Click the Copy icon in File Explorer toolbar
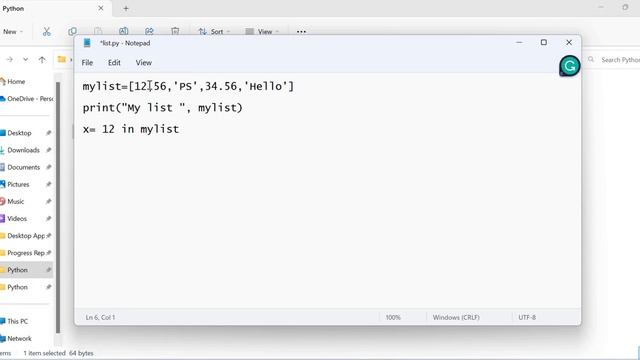The image size is (640, 360). 73,31
